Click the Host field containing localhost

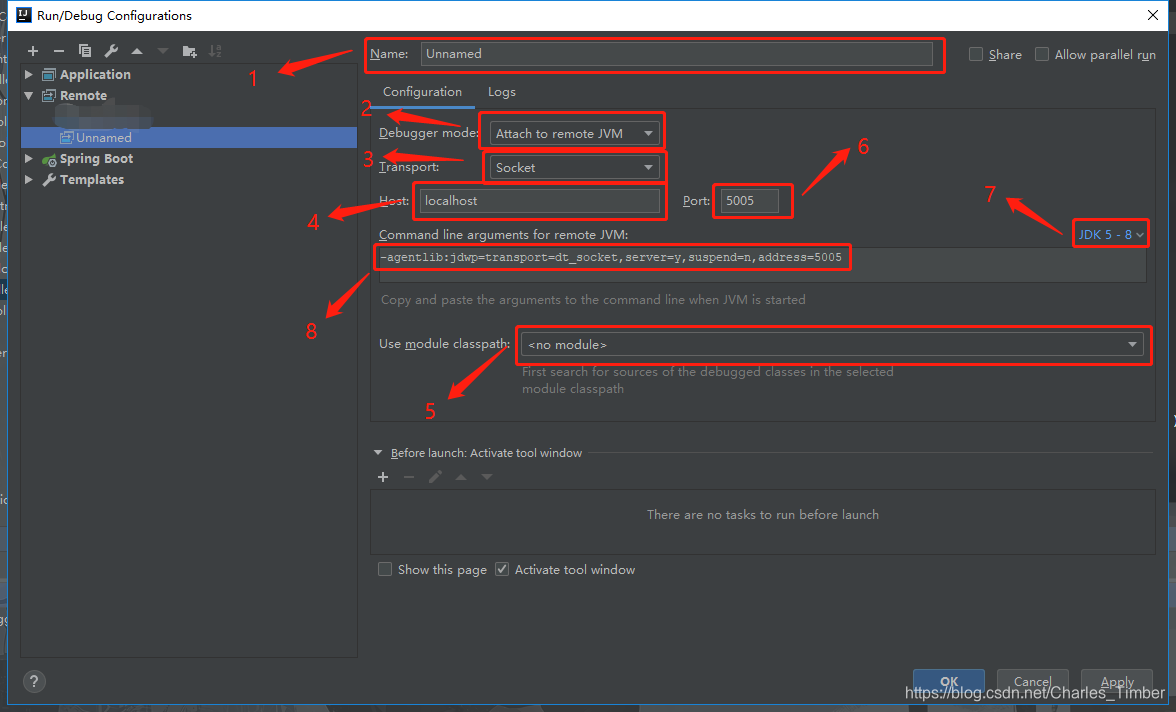click(x=539, y=201)
